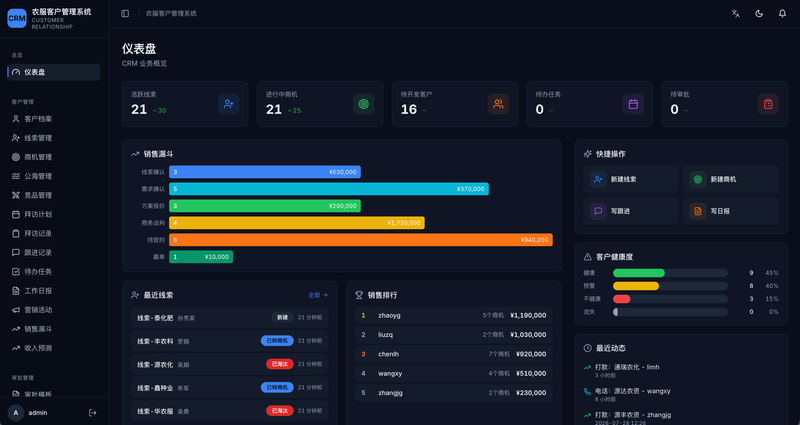The image size is (800, 425).
Task: Click the 进行中商机 target icon
Action: pos(363,104)
